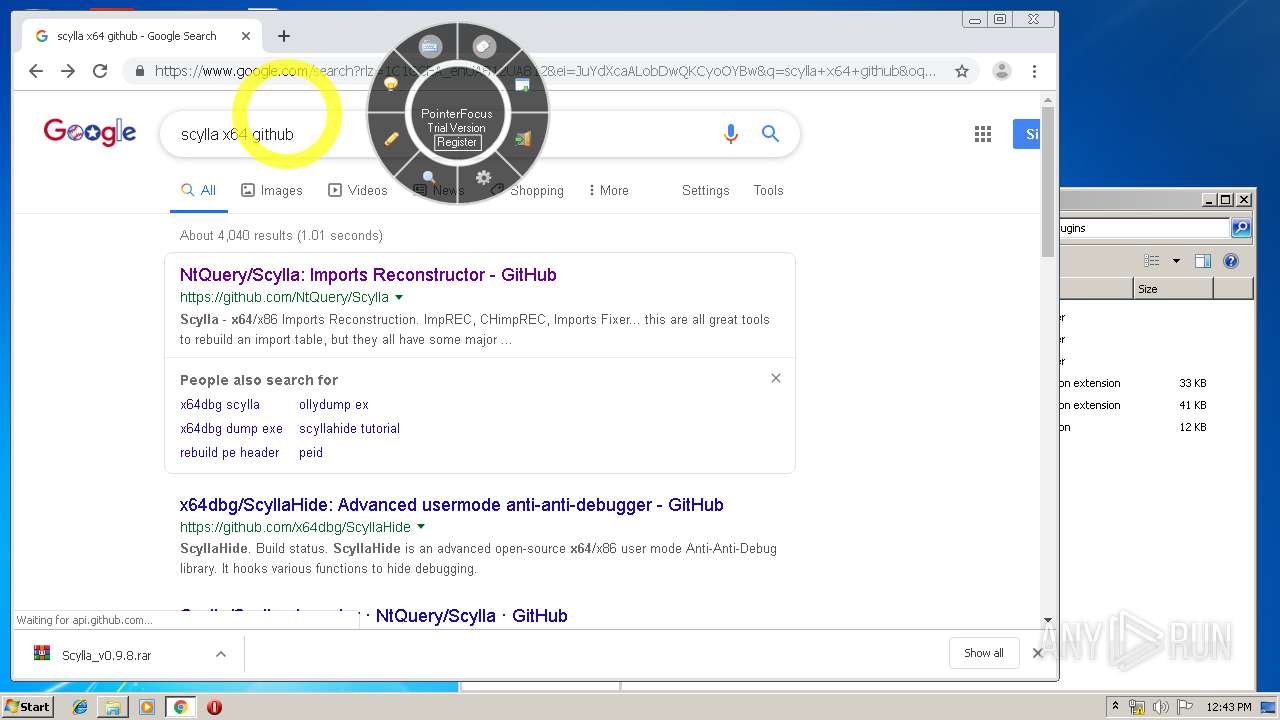Open Explorer help icon

[1231, 261]
